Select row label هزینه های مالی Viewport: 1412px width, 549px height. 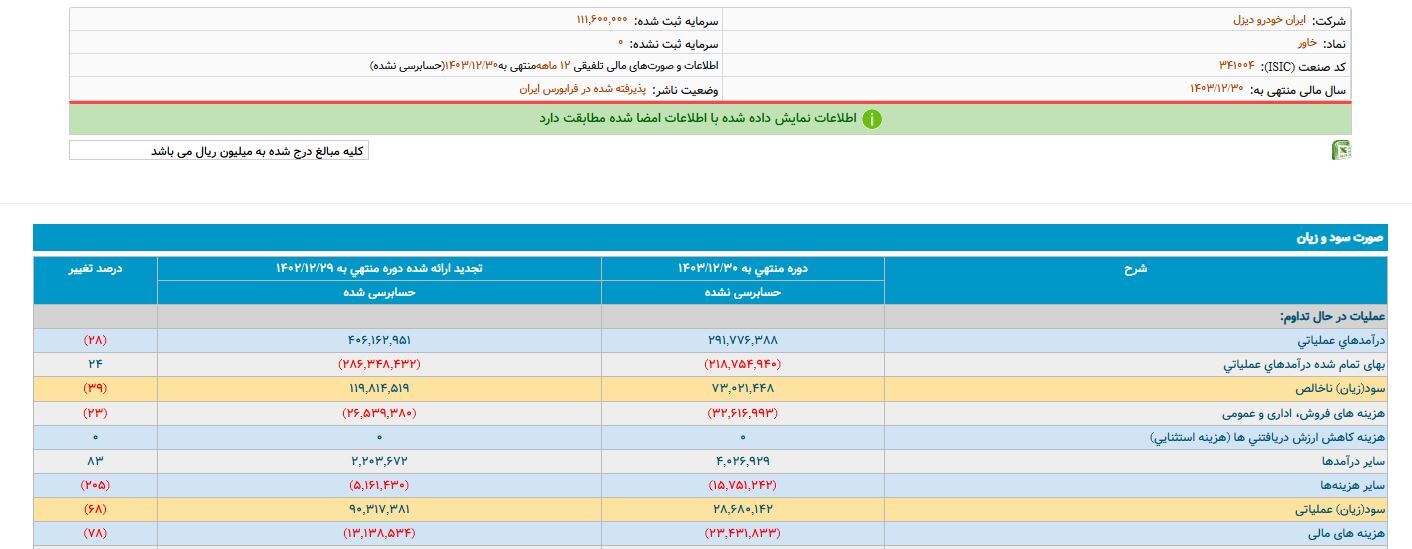pyautogui.click(x=1349, y=533)
